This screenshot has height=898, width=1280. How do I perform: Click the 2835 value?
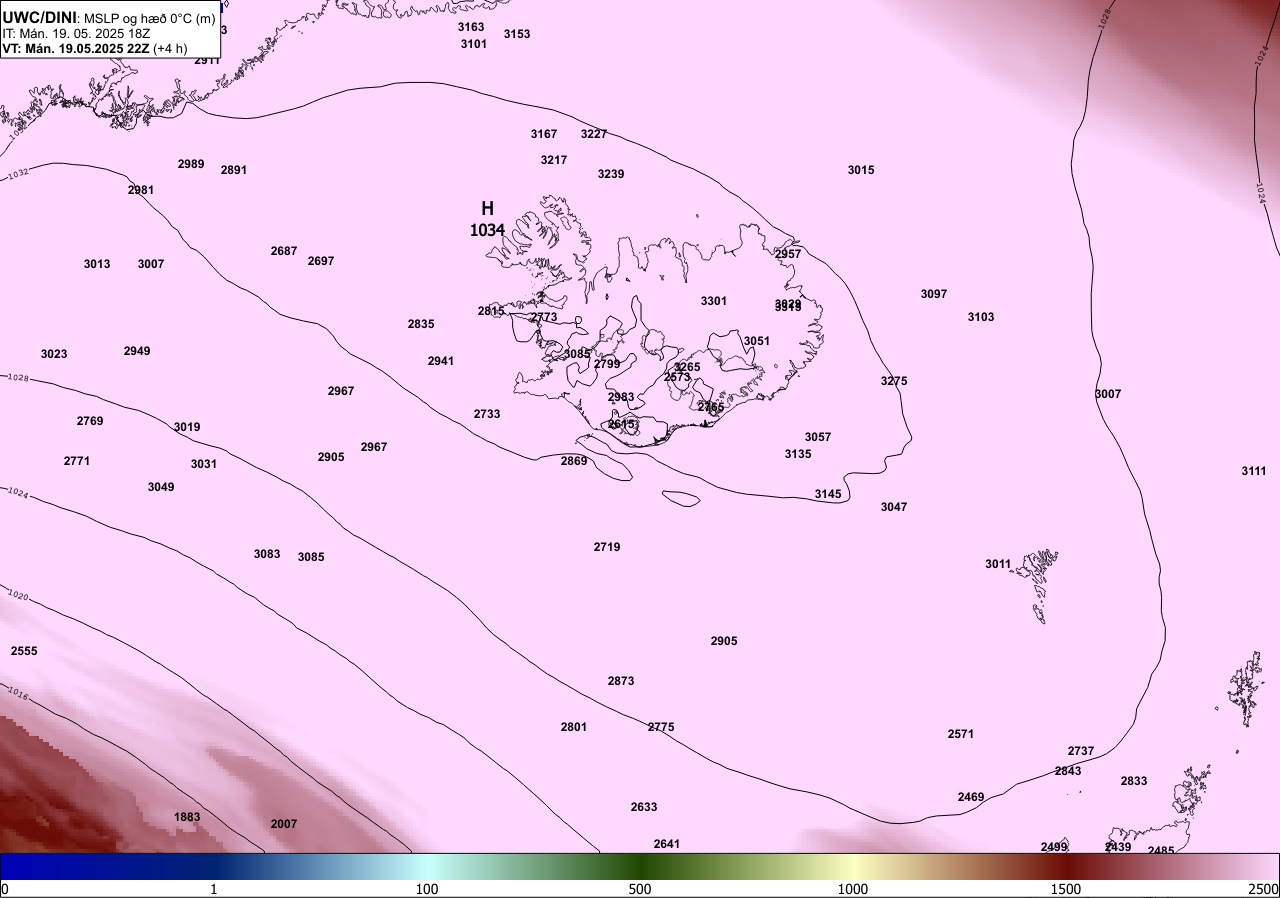tap(421, 324)
